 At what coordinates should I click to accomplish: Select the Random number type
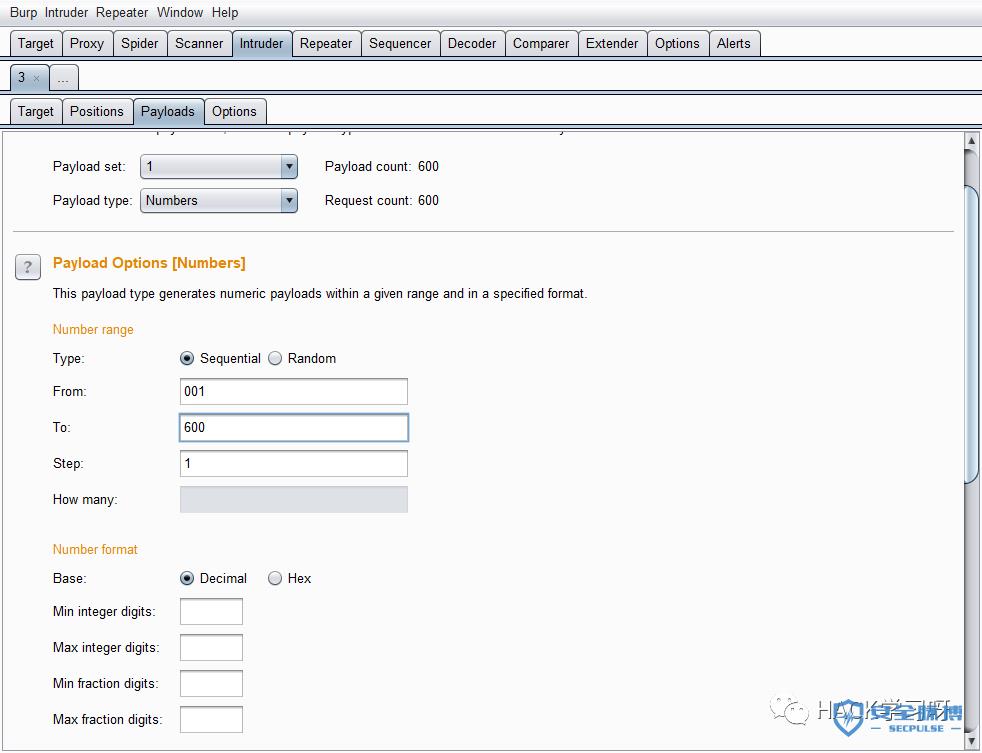click(x=275, y=358)
